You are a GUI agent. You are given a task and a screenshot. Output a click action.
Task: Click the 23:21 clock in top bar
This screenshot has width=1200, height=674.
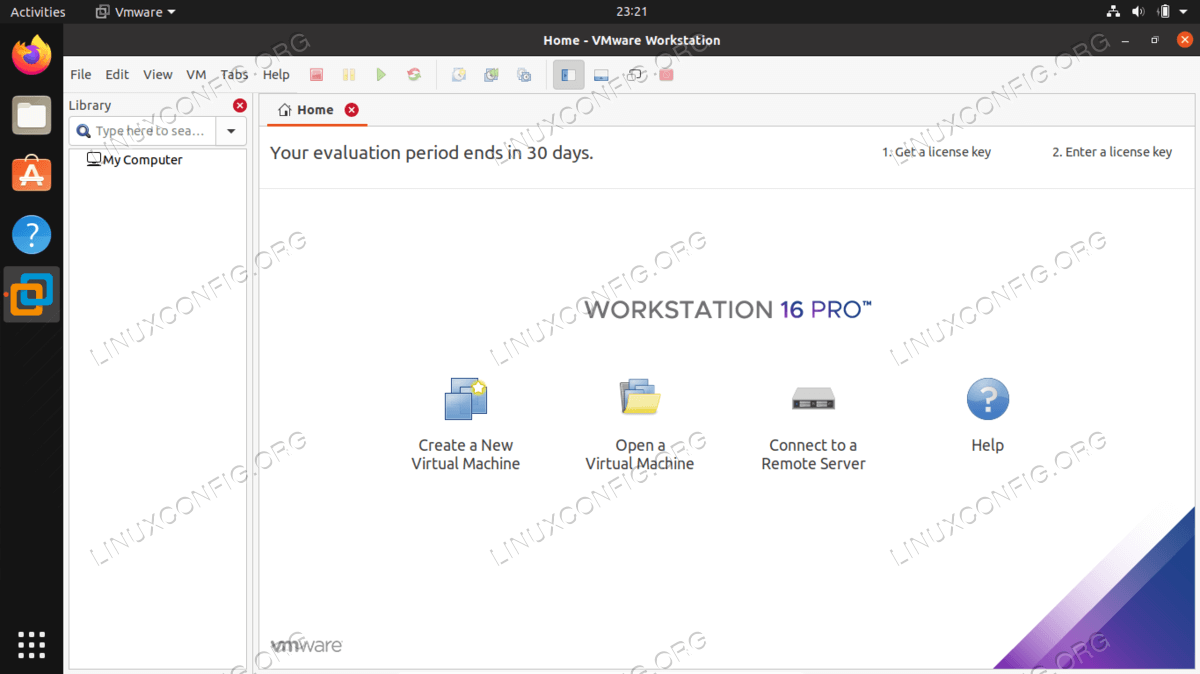pyautogui.click(x=632, y=12)
